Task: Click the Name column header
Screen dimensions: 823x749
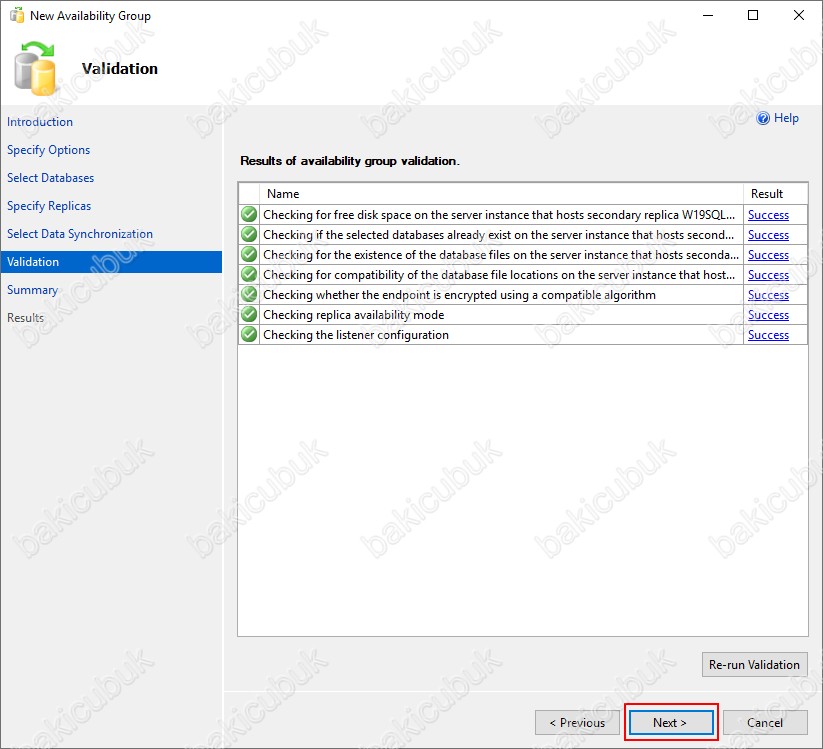Action: pyautogui.click(x=283, y=194)
